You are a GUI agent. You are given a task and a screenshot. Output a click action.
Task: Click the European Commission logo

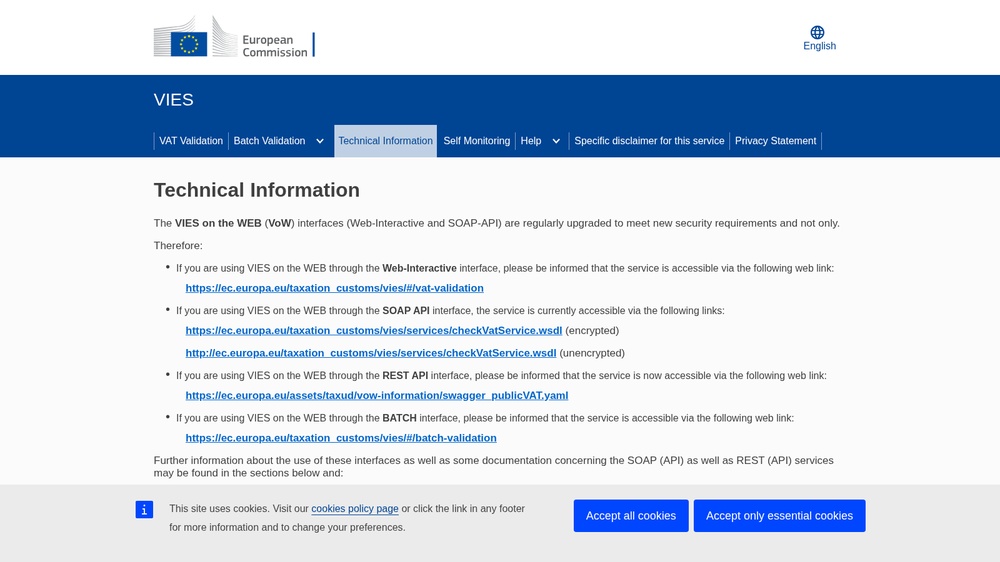234,37
